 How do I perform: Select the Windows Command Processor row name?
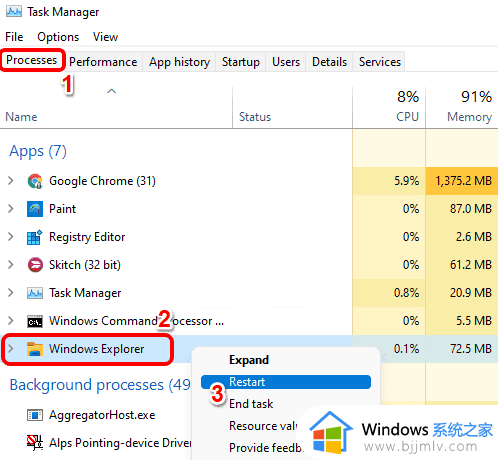pyautogui.click(x=136, y=321)
